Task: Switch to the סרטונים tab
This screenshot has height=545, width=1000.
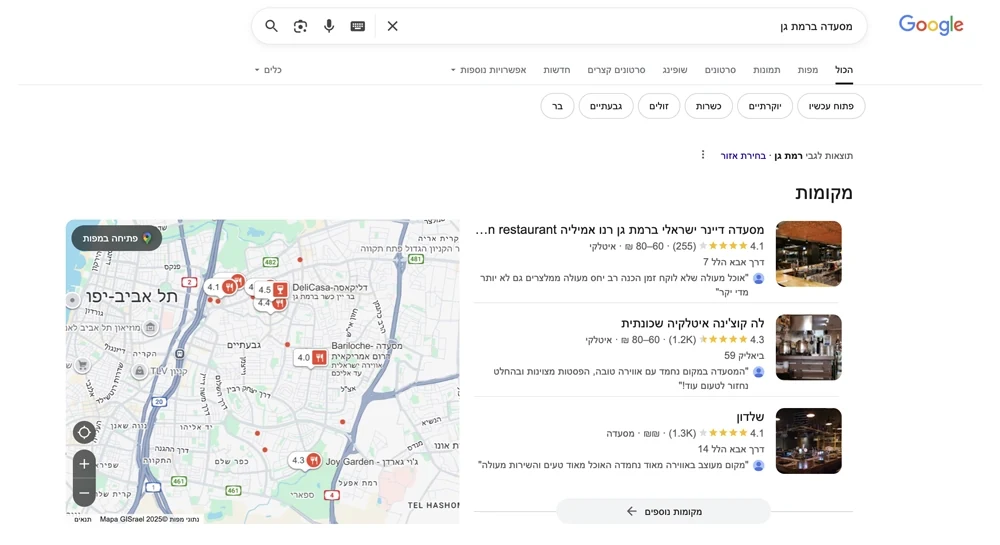Action: tap(720, 69)
